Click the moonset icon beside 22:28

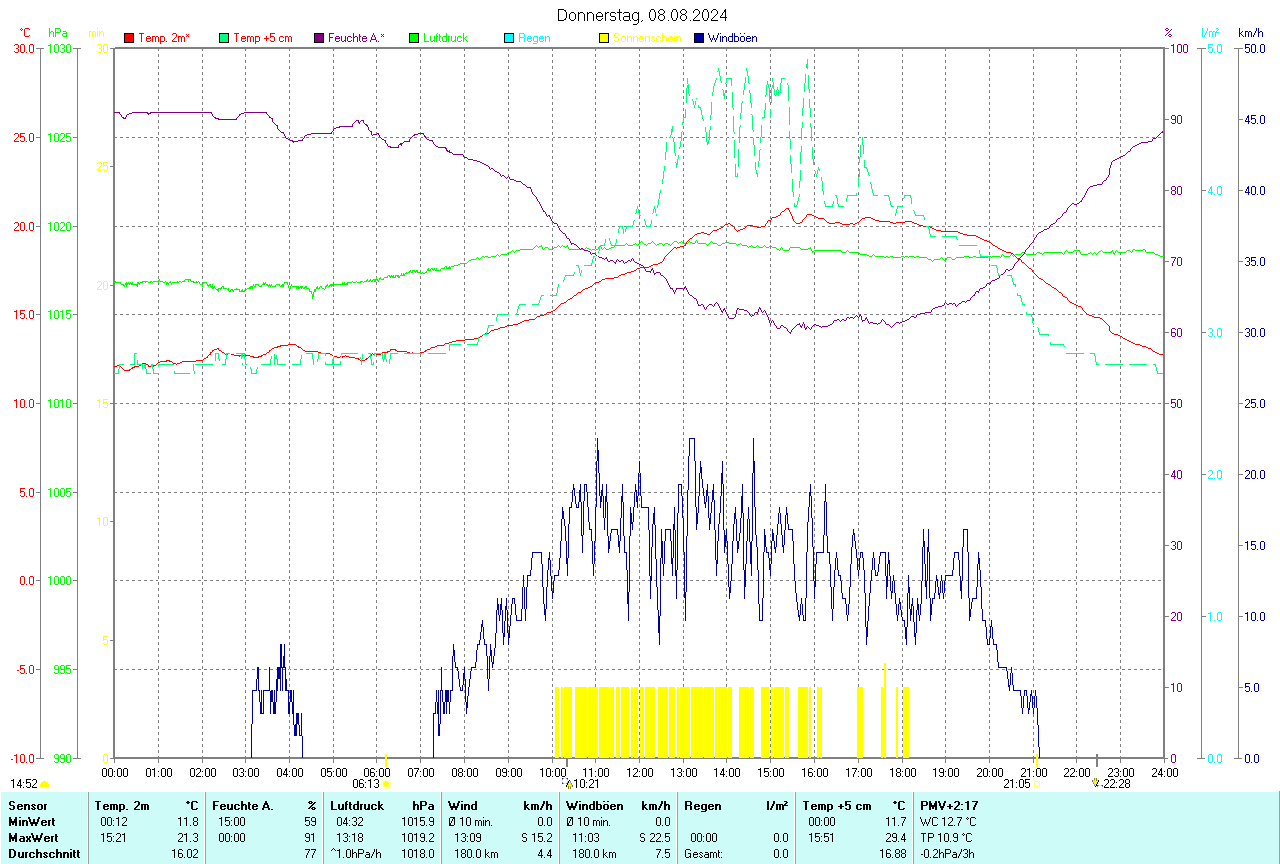(x=1096, y=784)
